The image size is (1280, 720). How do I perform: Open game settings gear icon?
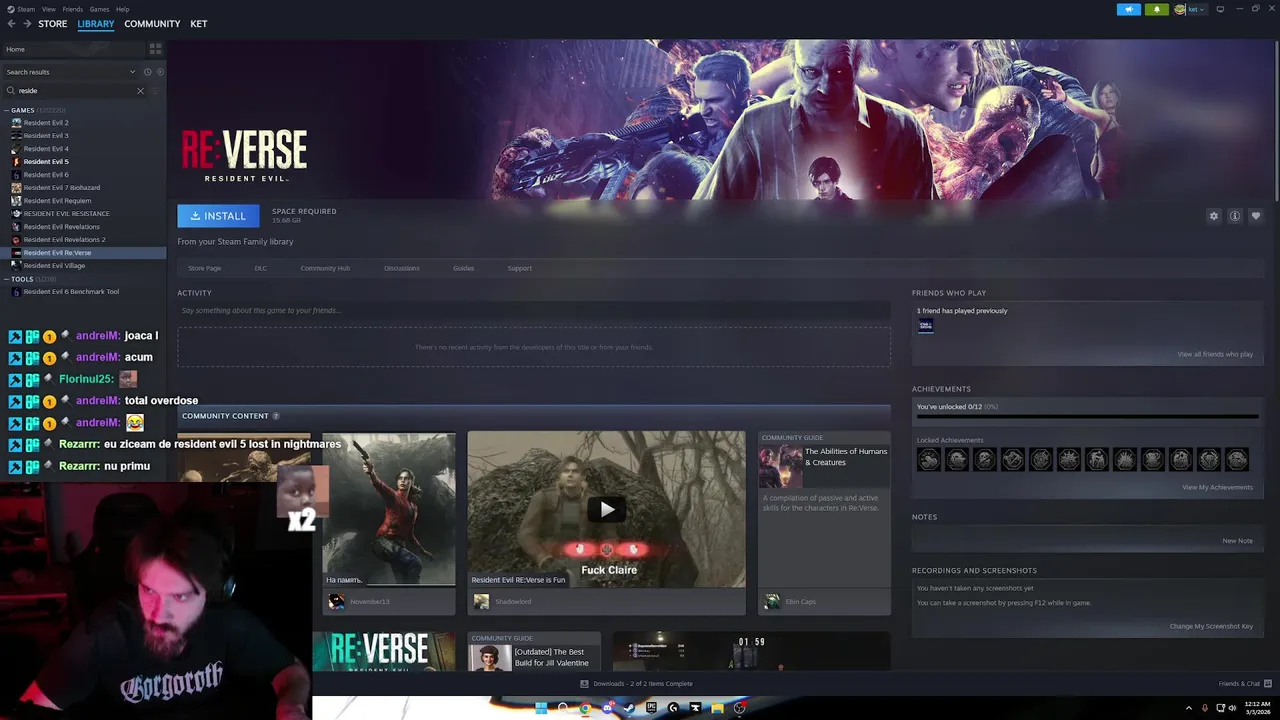click(x=1214, y=216)
